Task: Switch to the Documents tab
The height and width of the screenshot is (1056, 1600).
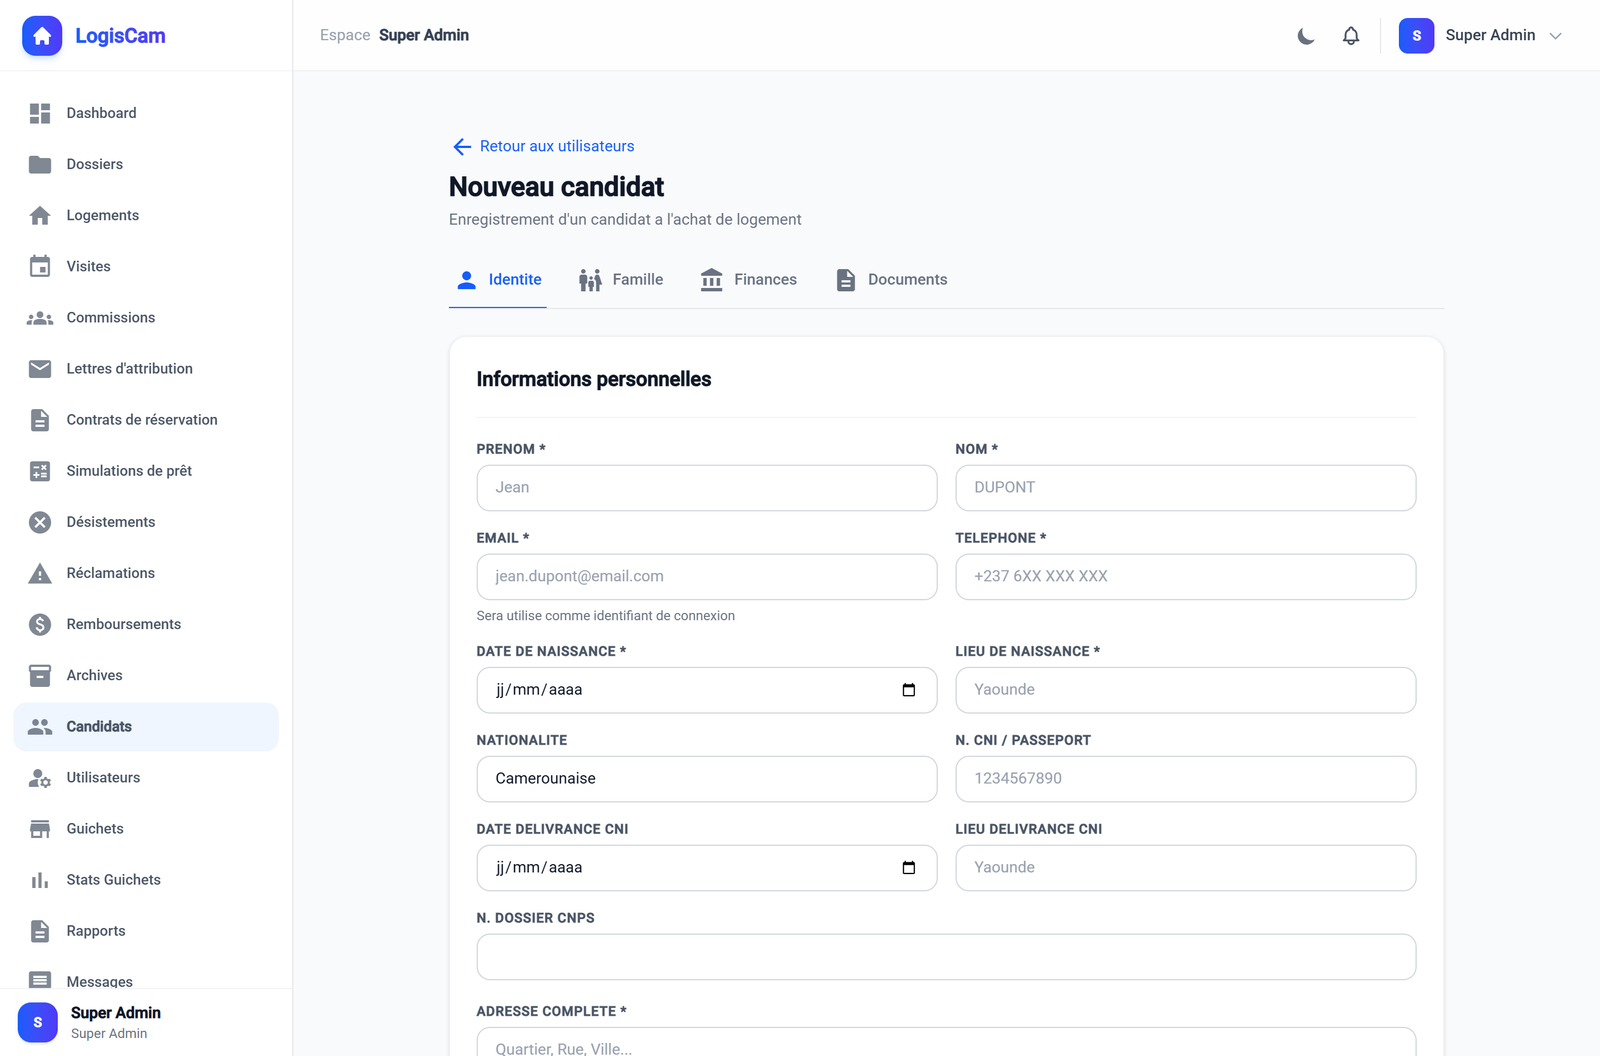Action: coord(891,280)
